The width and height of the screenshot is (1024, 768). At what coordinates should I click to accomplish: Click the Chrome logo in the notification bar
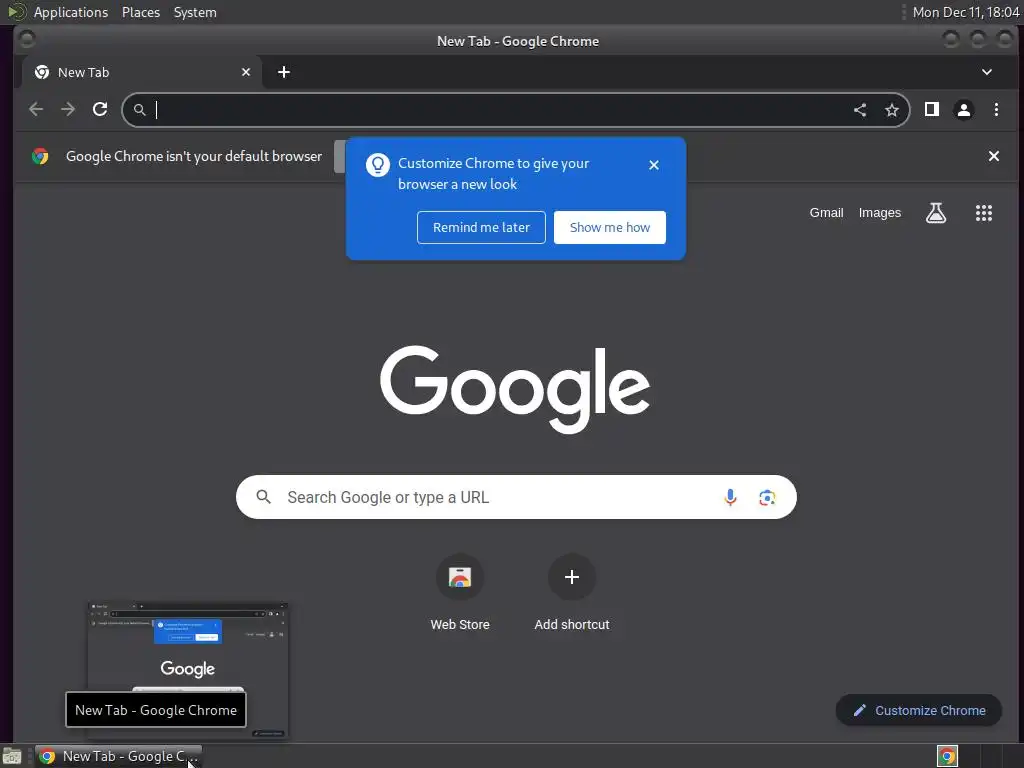pos(40,156)
